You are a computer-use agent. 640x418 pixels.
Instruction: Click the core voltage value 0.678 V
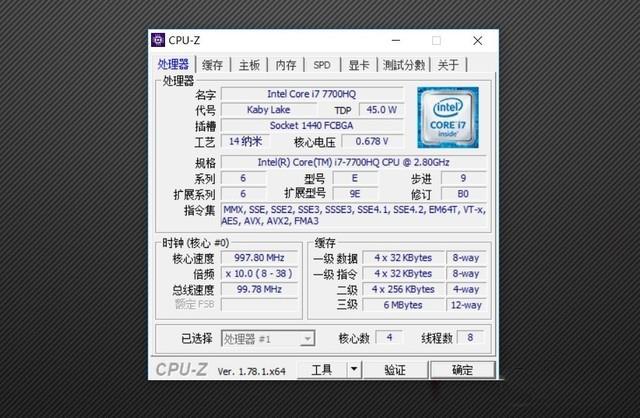pos(372,141)
